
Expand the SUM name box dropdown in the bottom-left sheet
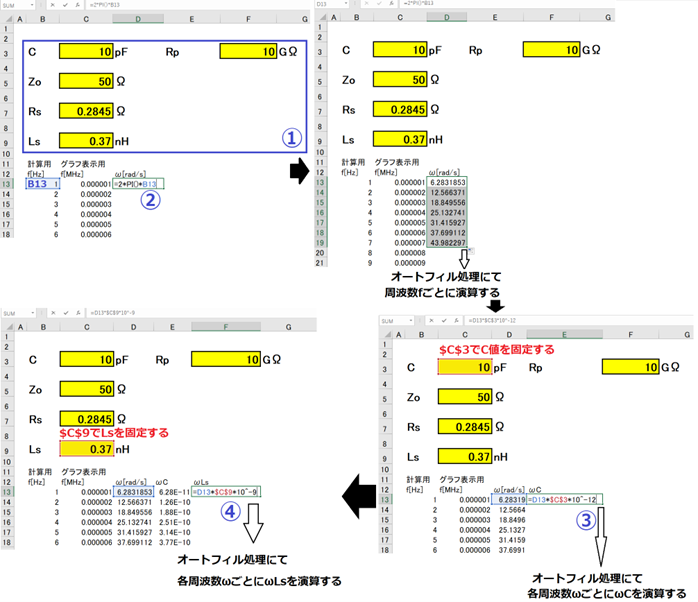(x=32, y=313)
